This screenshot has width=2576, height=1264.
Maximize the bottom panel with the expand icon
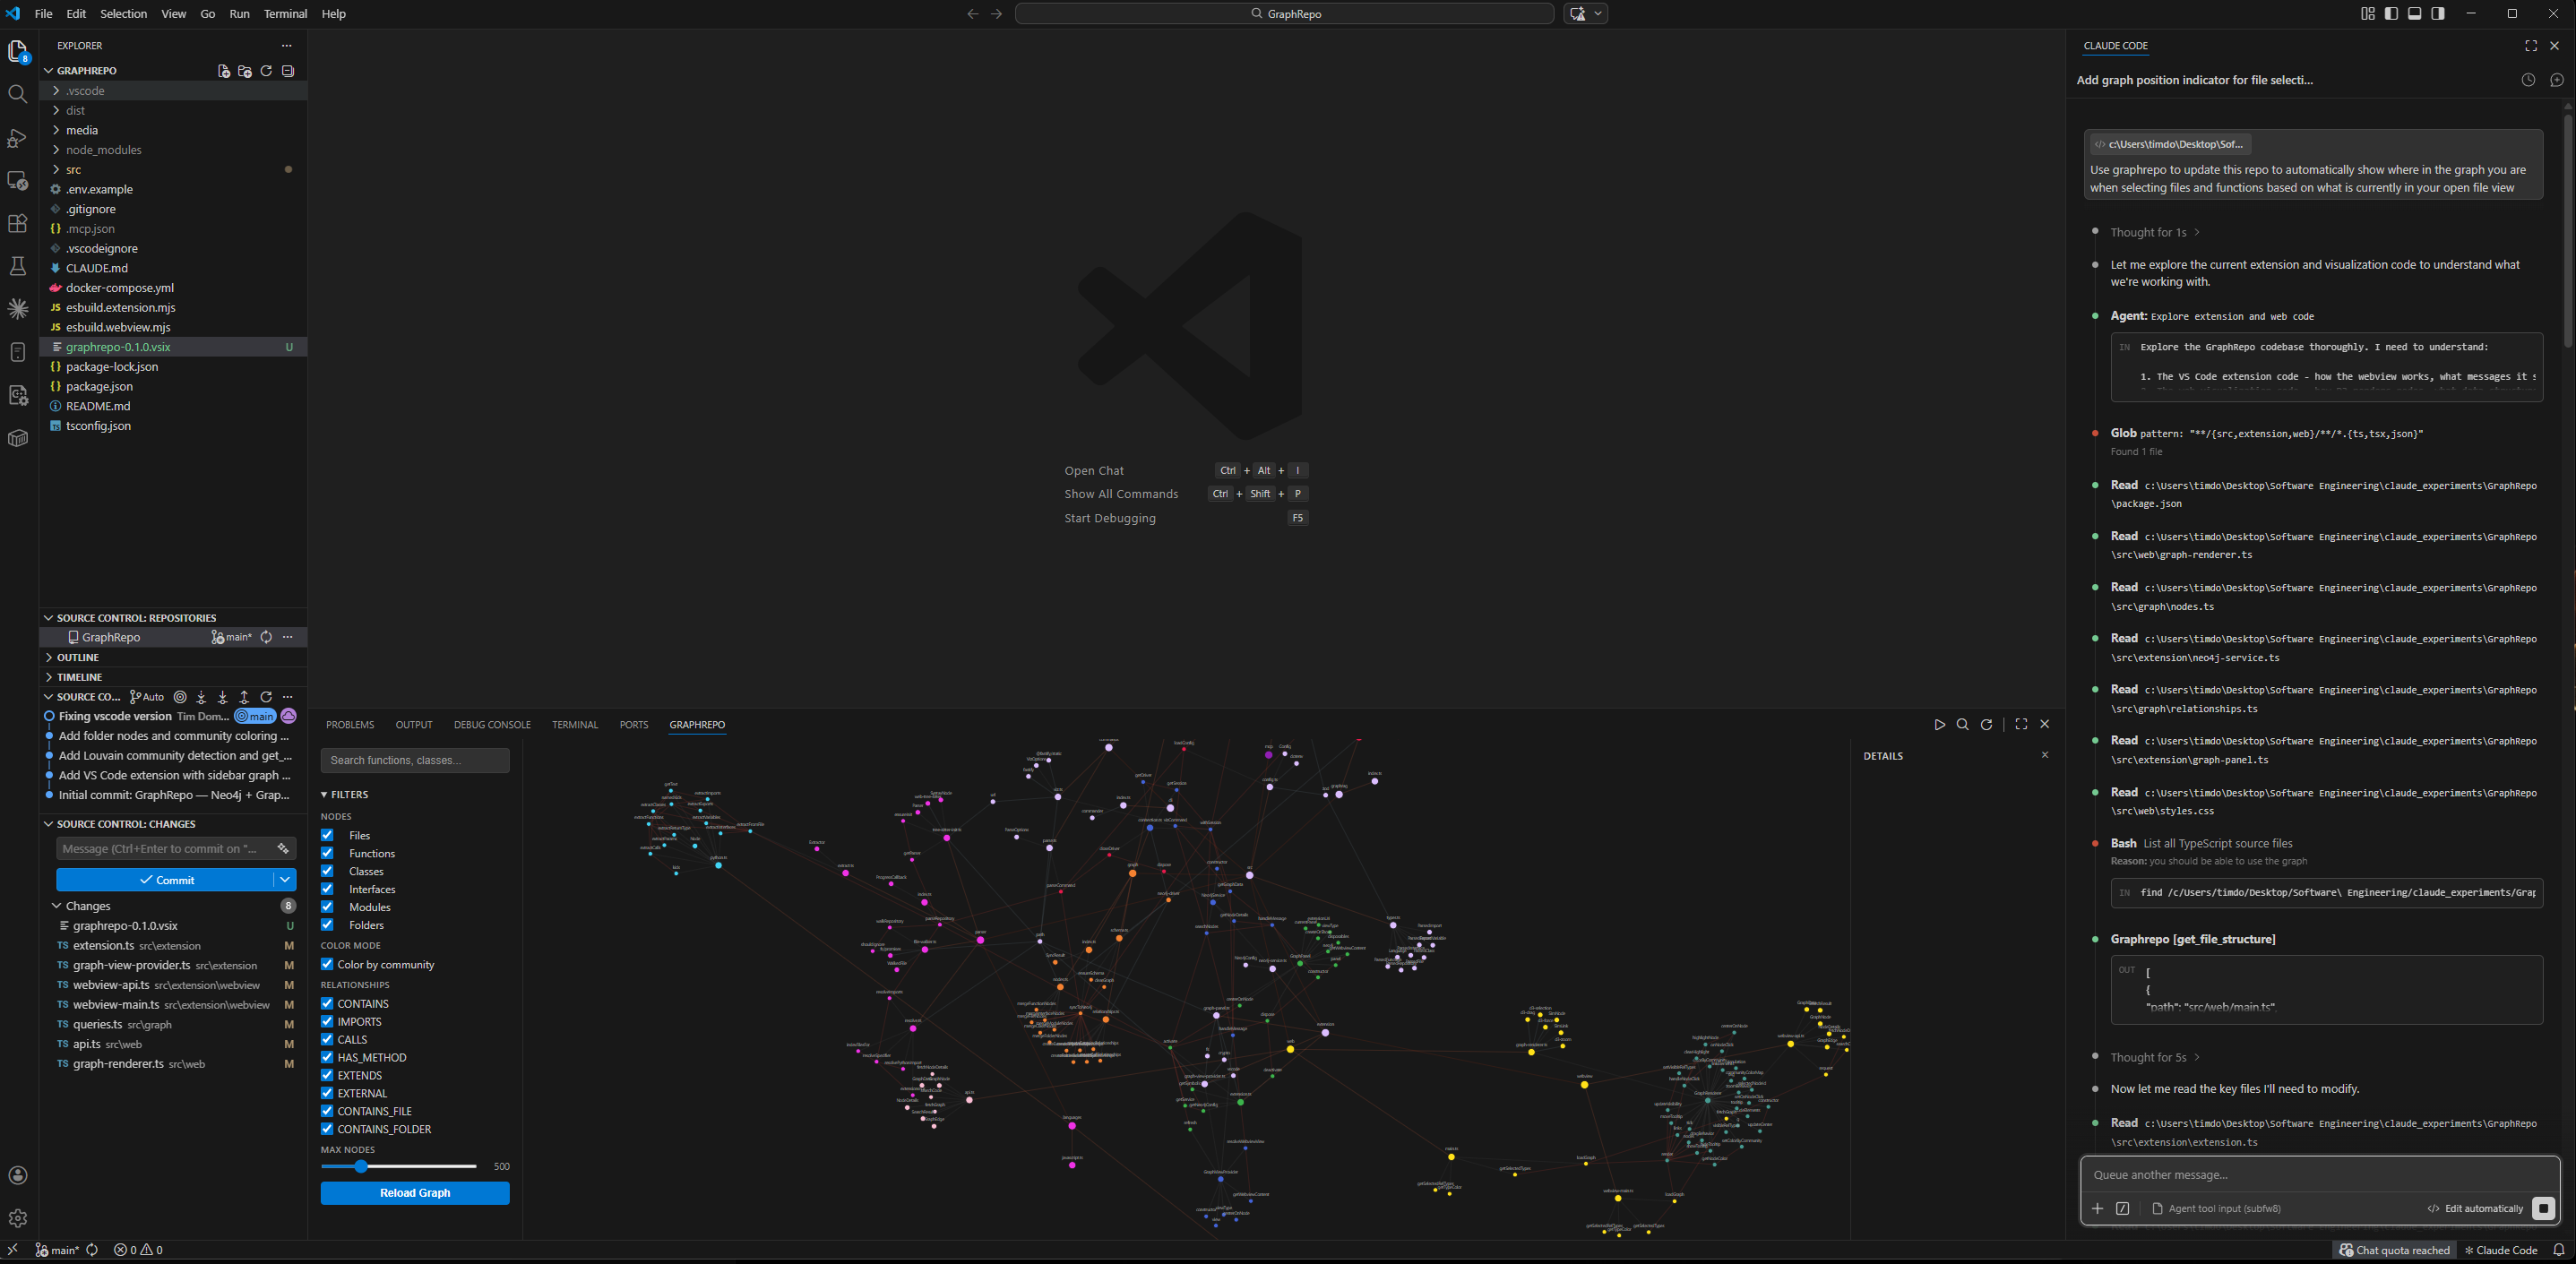tap(2022, 724)
